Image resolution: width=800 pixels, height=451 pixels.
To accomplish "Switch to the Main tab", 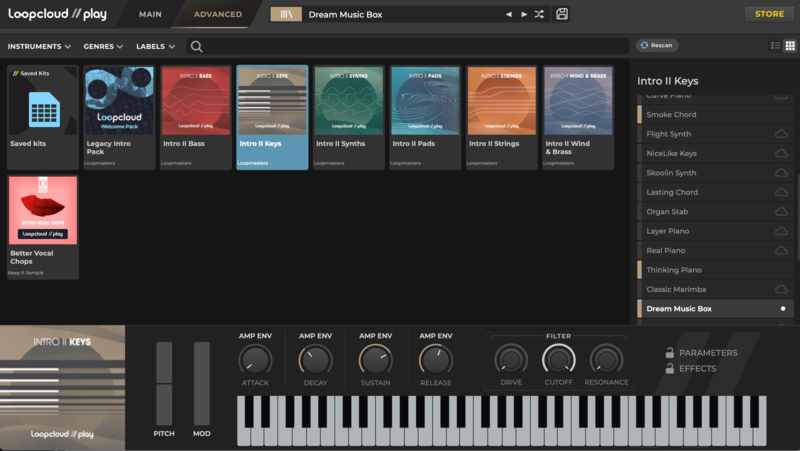I will (x=150, y=14).
